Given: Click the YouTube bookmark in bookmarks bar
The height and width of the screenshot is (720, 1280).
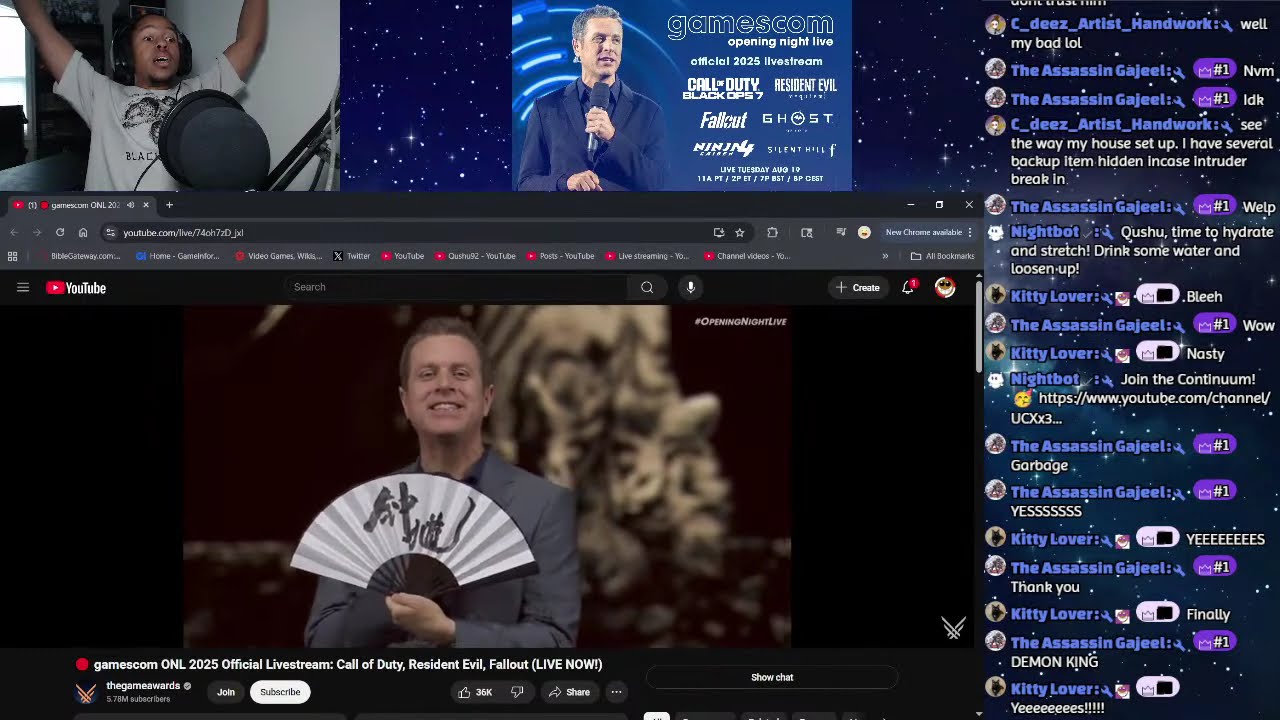Looking at the screenshot, I should click(x=403, y=256).
